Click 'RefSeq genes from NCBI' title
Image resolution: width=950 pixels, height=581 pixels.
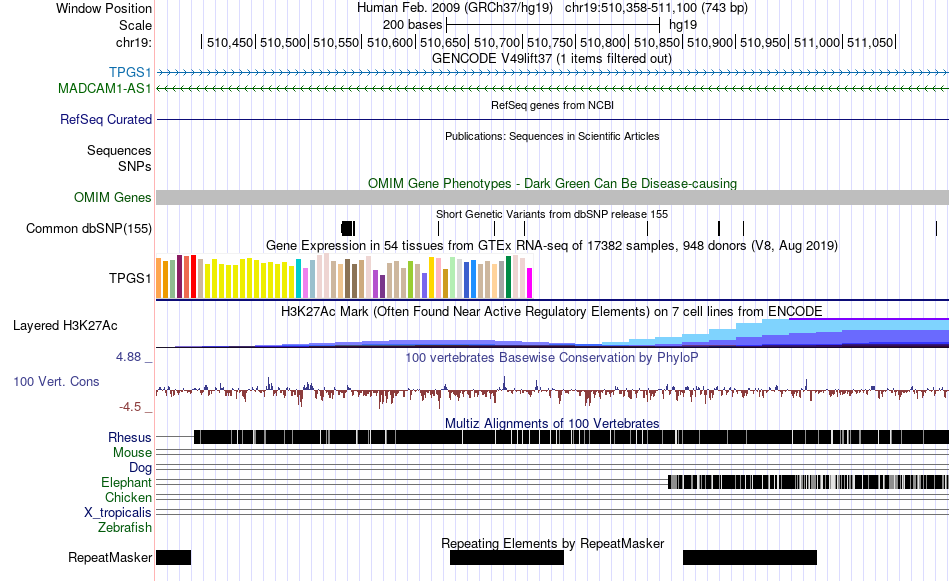coord(552,105)
